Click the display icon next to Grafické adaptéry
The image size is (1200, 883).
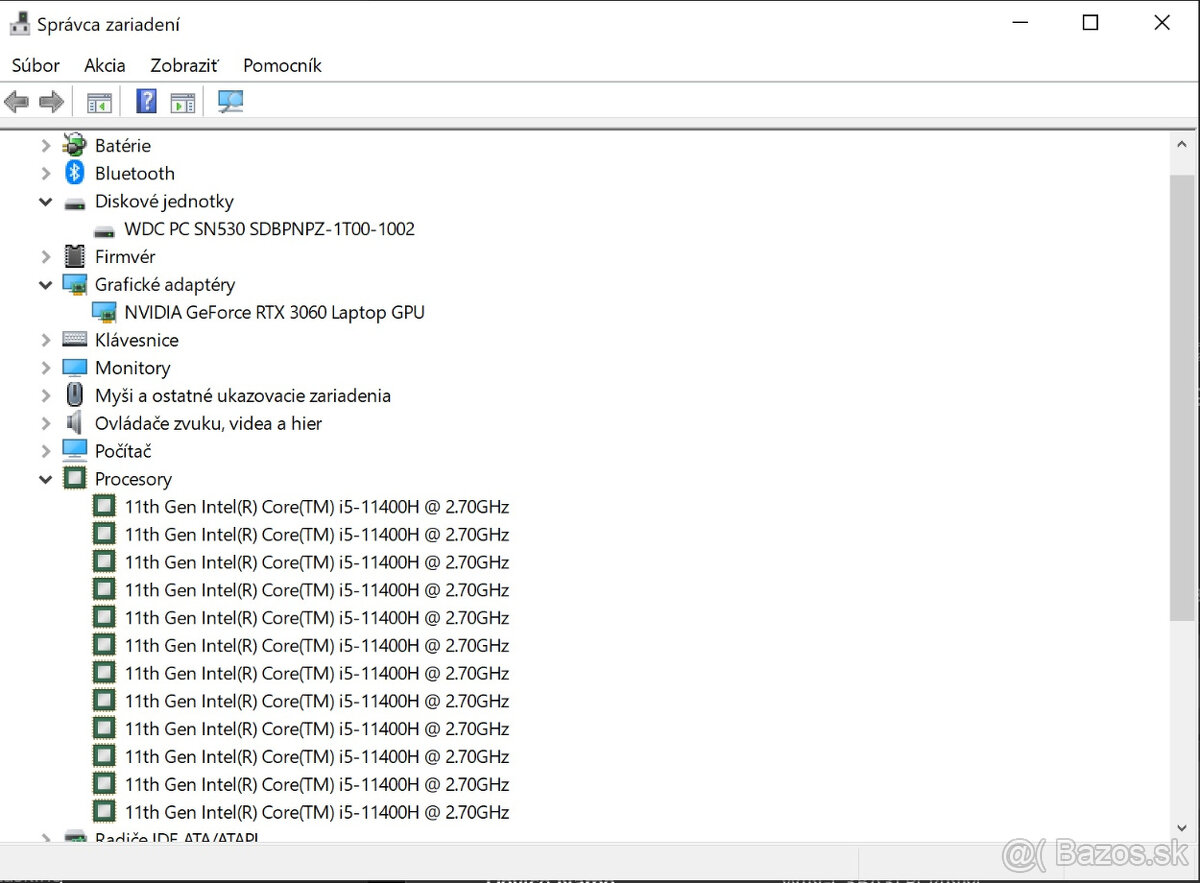pyautogui.click(x=74, y=284)
